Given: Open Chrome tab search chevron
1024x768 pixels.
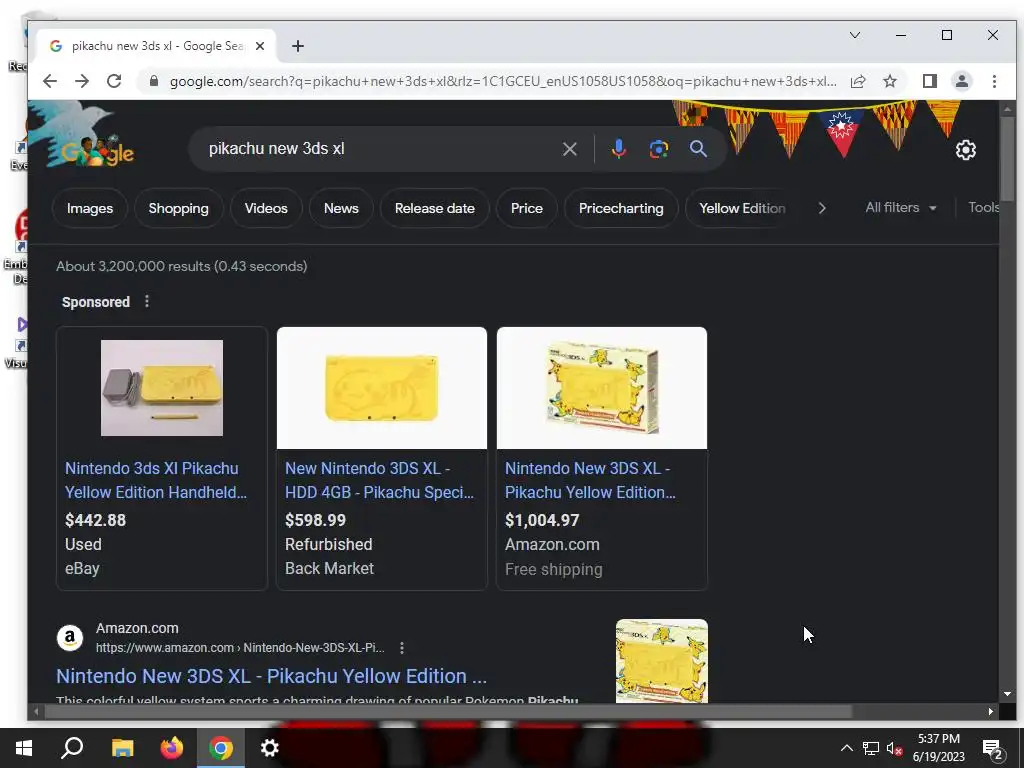Looking at the screenshot, I should click(854, 35).
